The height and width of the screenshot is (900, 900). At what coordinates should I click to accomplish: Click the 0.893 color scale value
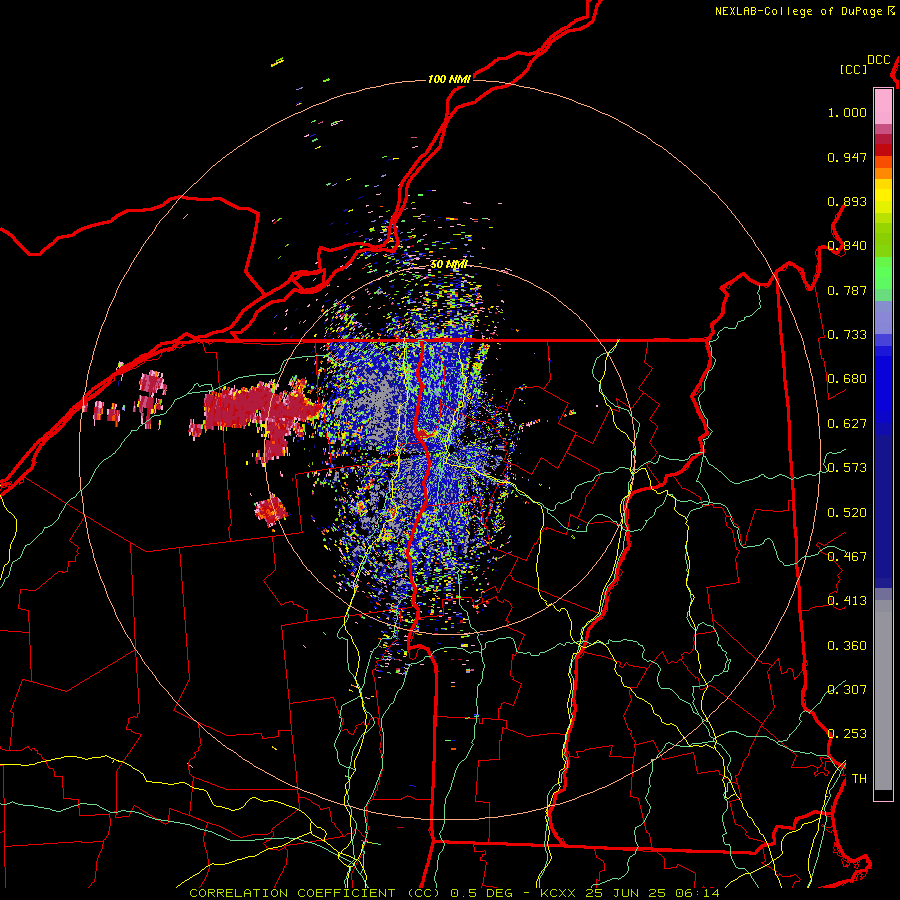click(847, 201)
